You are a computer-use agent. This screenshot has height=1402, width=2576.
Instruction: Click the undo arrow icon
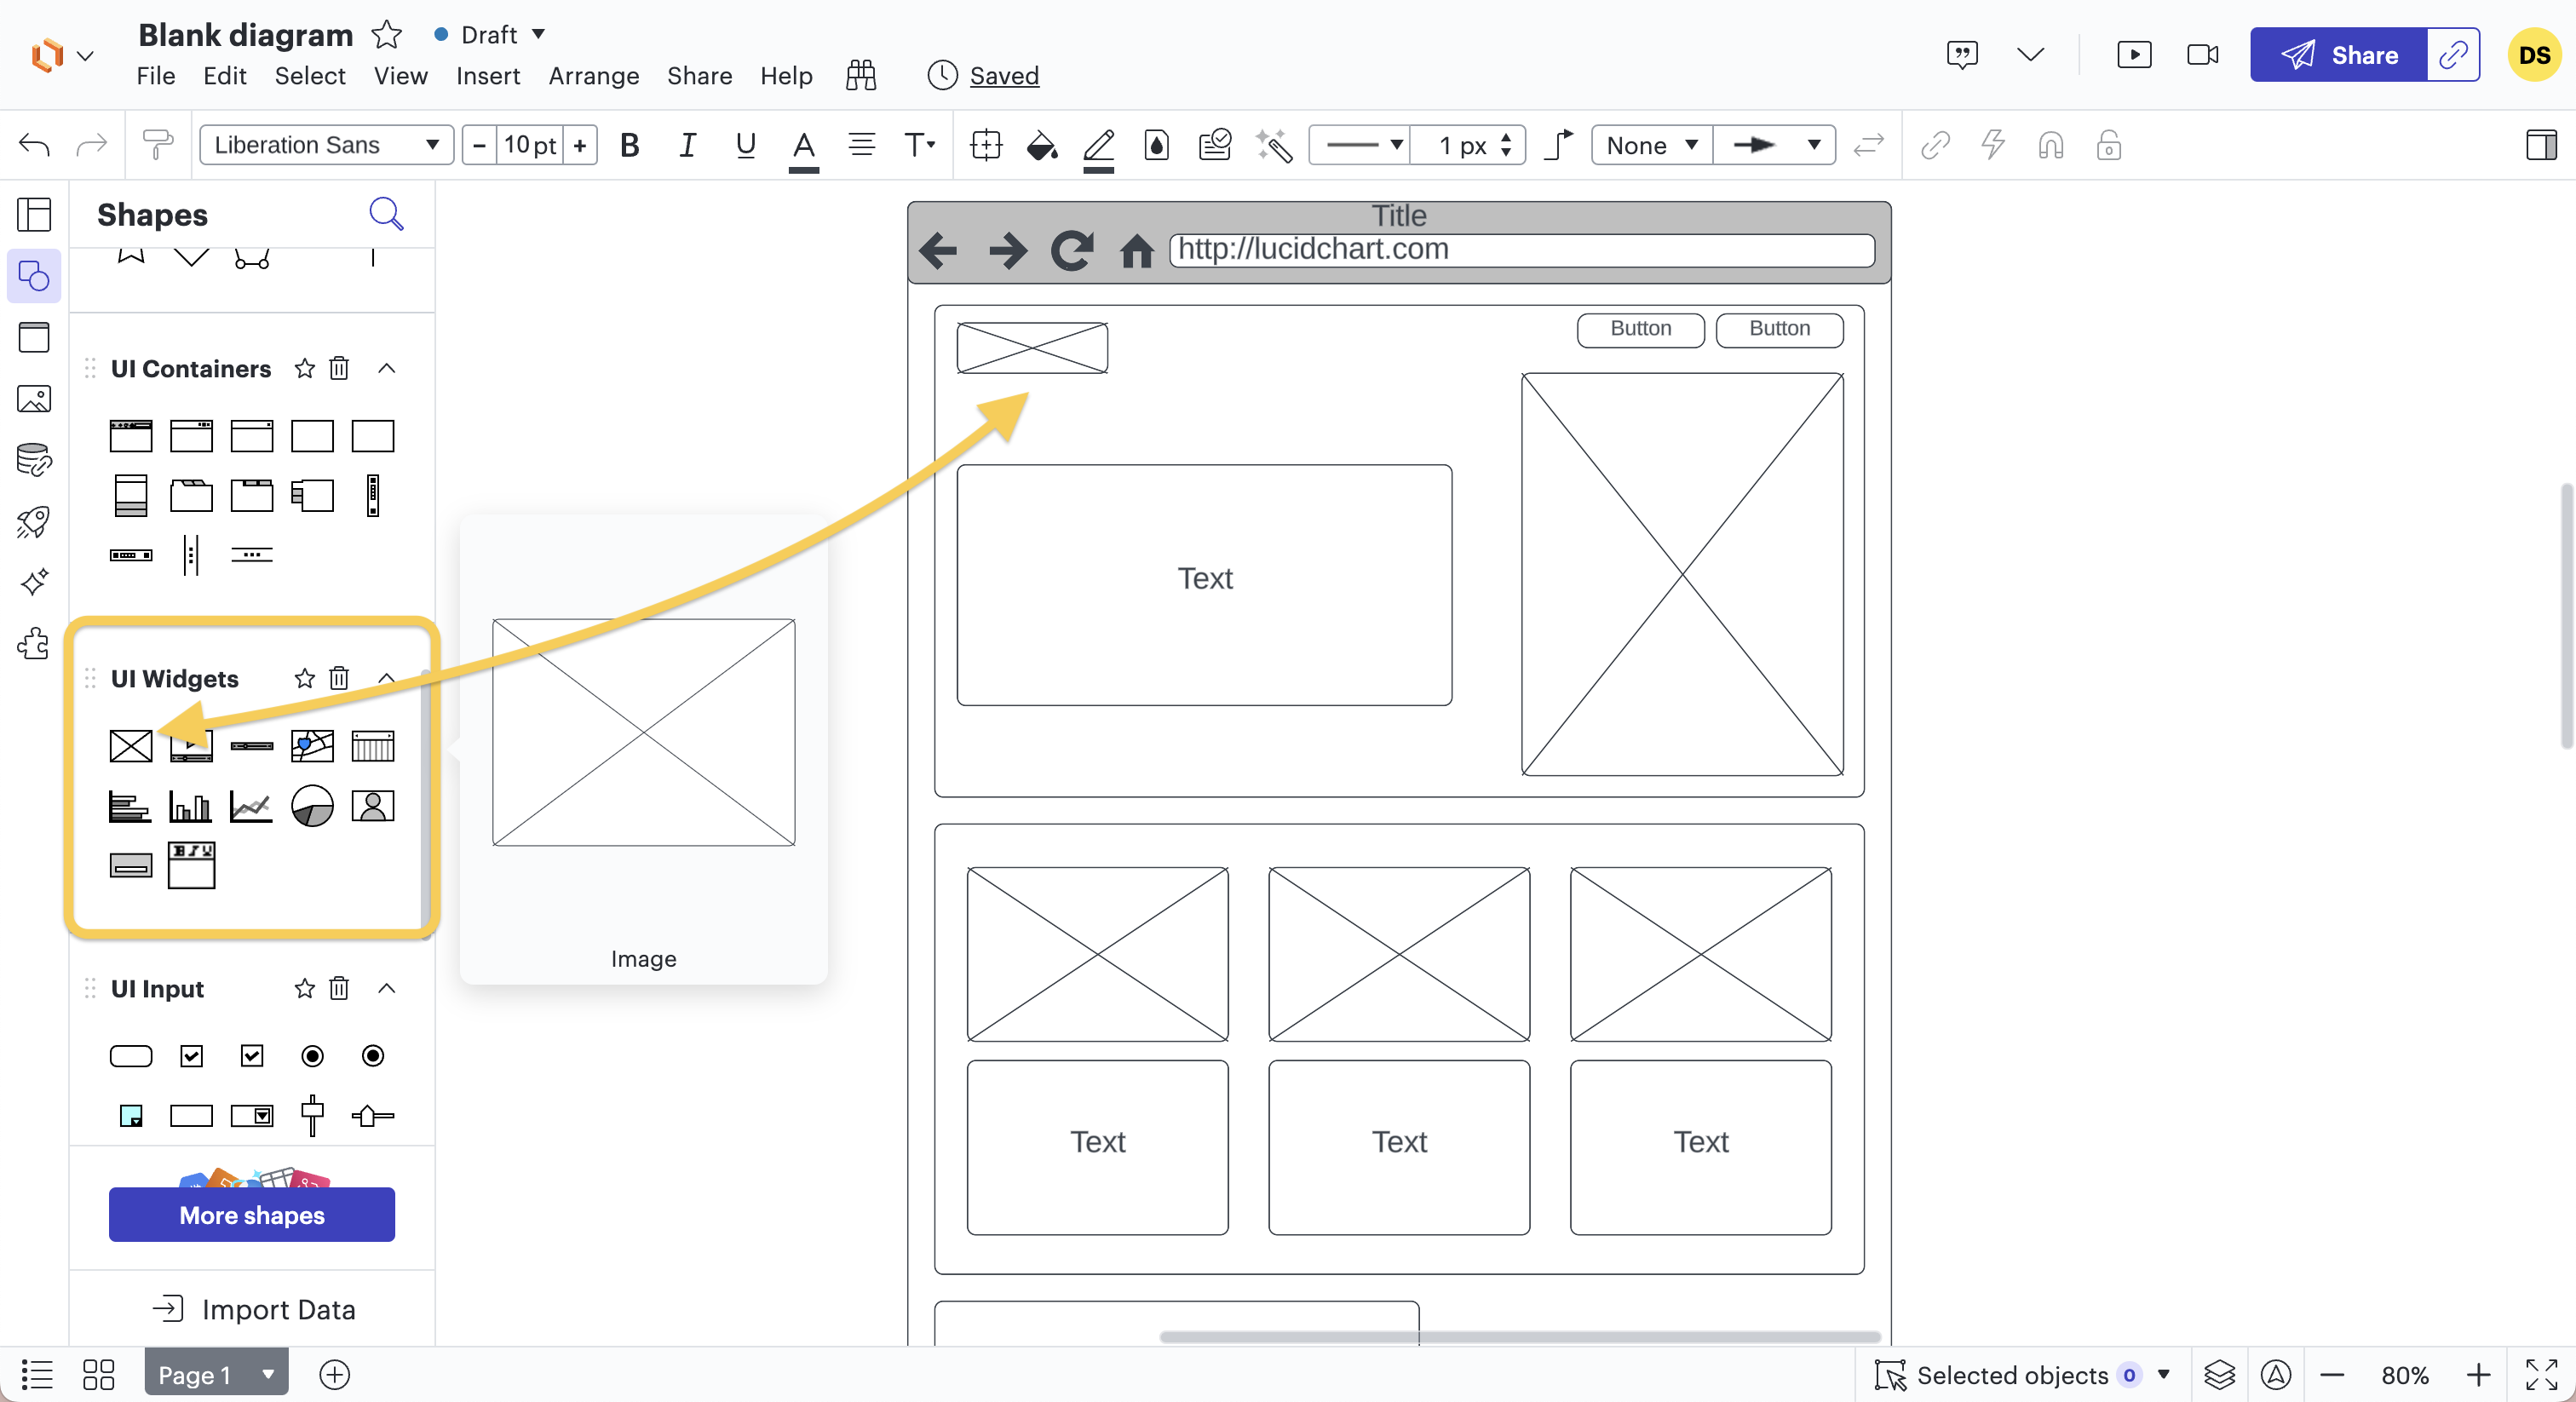pyautogui.click(x=33, y=145)
